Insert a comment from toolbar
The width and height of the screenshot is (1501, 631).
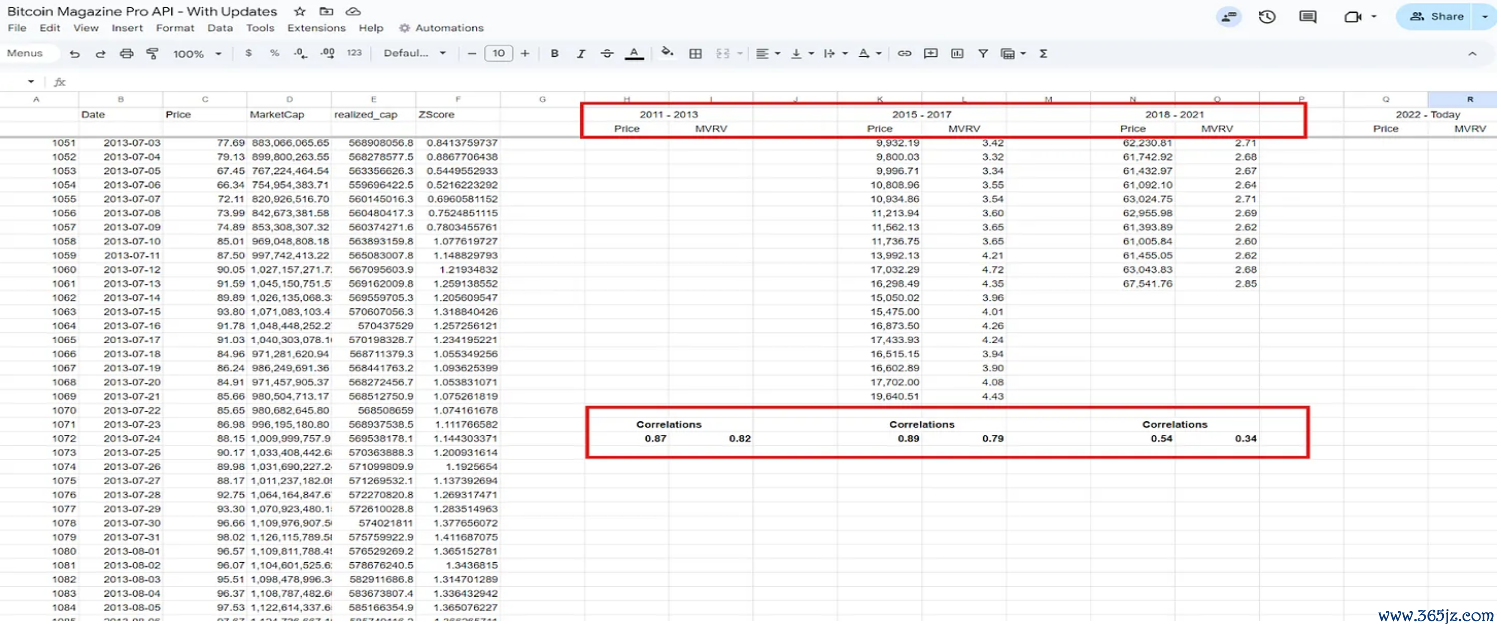point(931,54)
